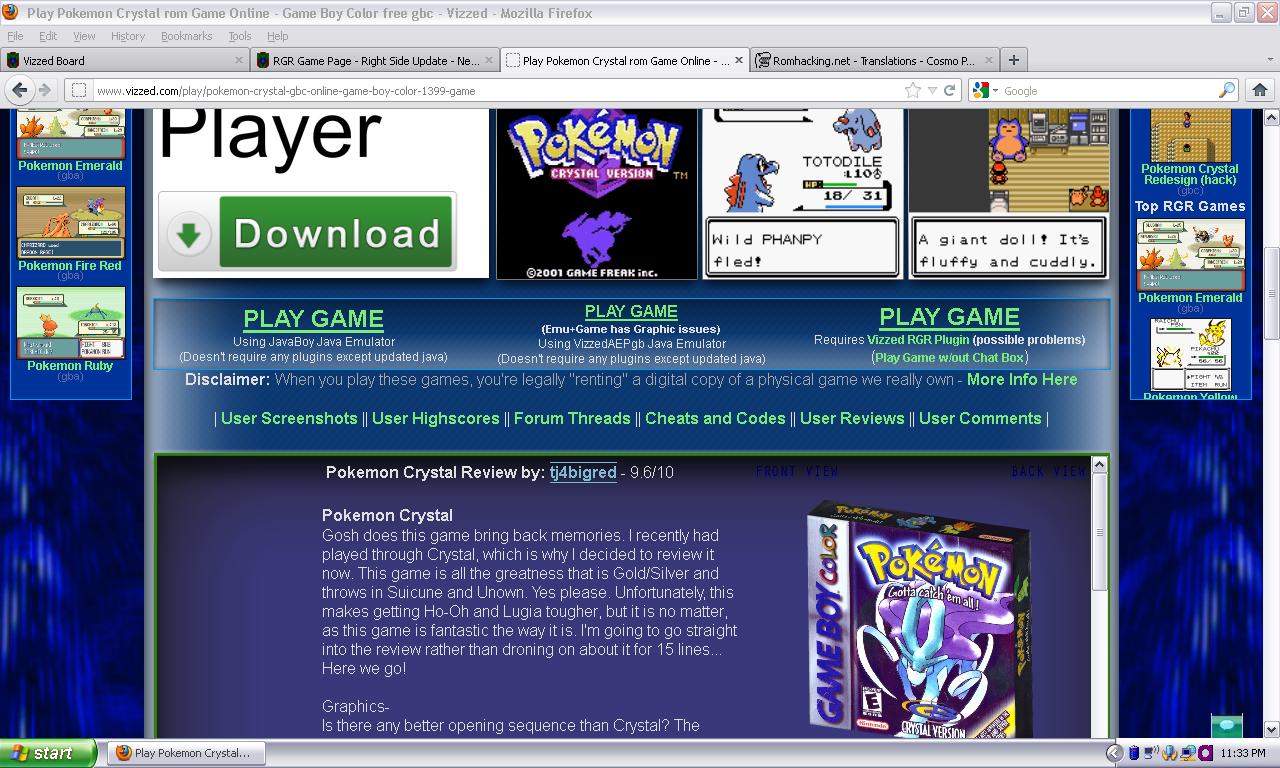
Task: Open Pokemon Emerald under Top RGR Games
Action: 1190,298
